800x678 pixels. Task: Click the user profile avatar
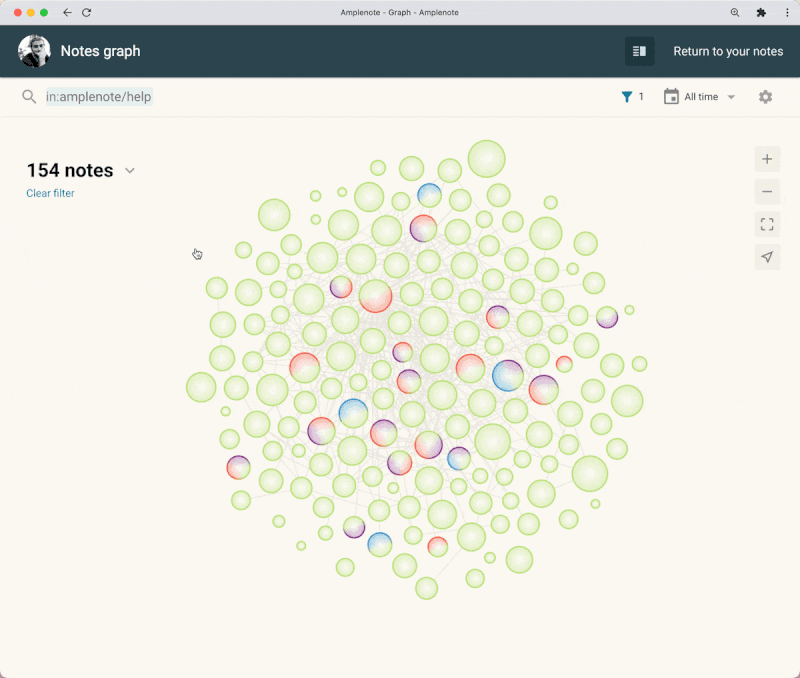pos(34,51)
